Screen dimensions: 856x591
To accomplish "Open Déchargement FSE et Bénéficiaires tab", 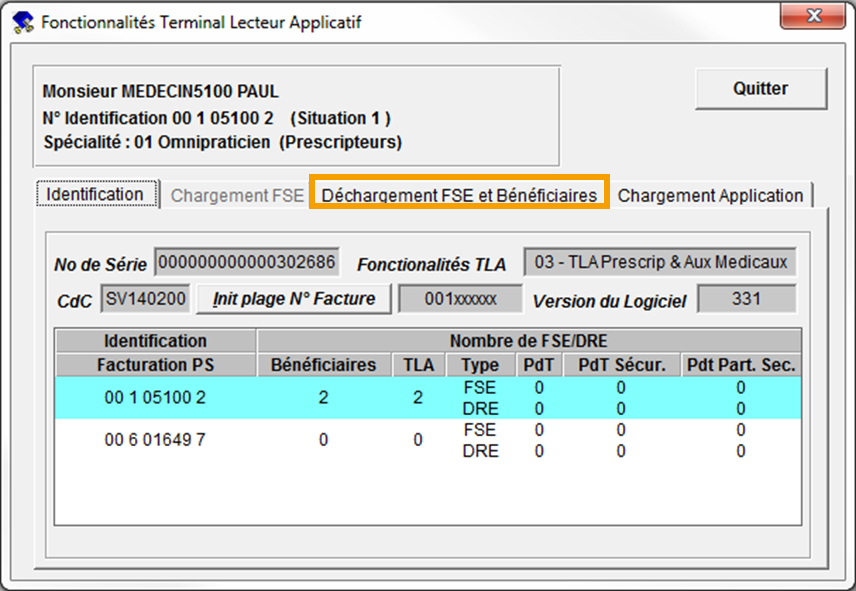I will pos(459,195).
